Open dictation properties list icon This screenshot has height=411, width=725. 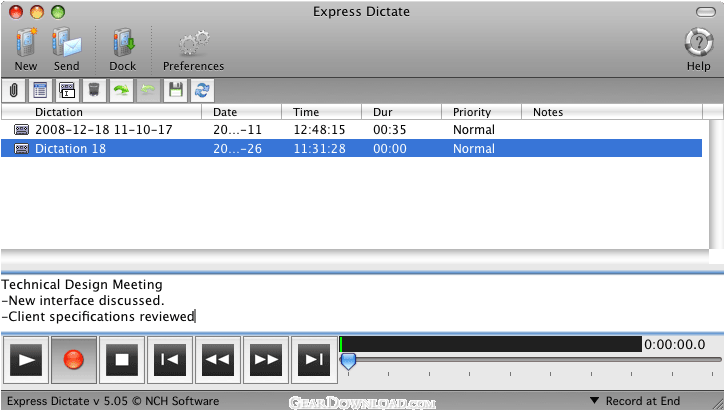pyautogui.click(x=40, y=90)
